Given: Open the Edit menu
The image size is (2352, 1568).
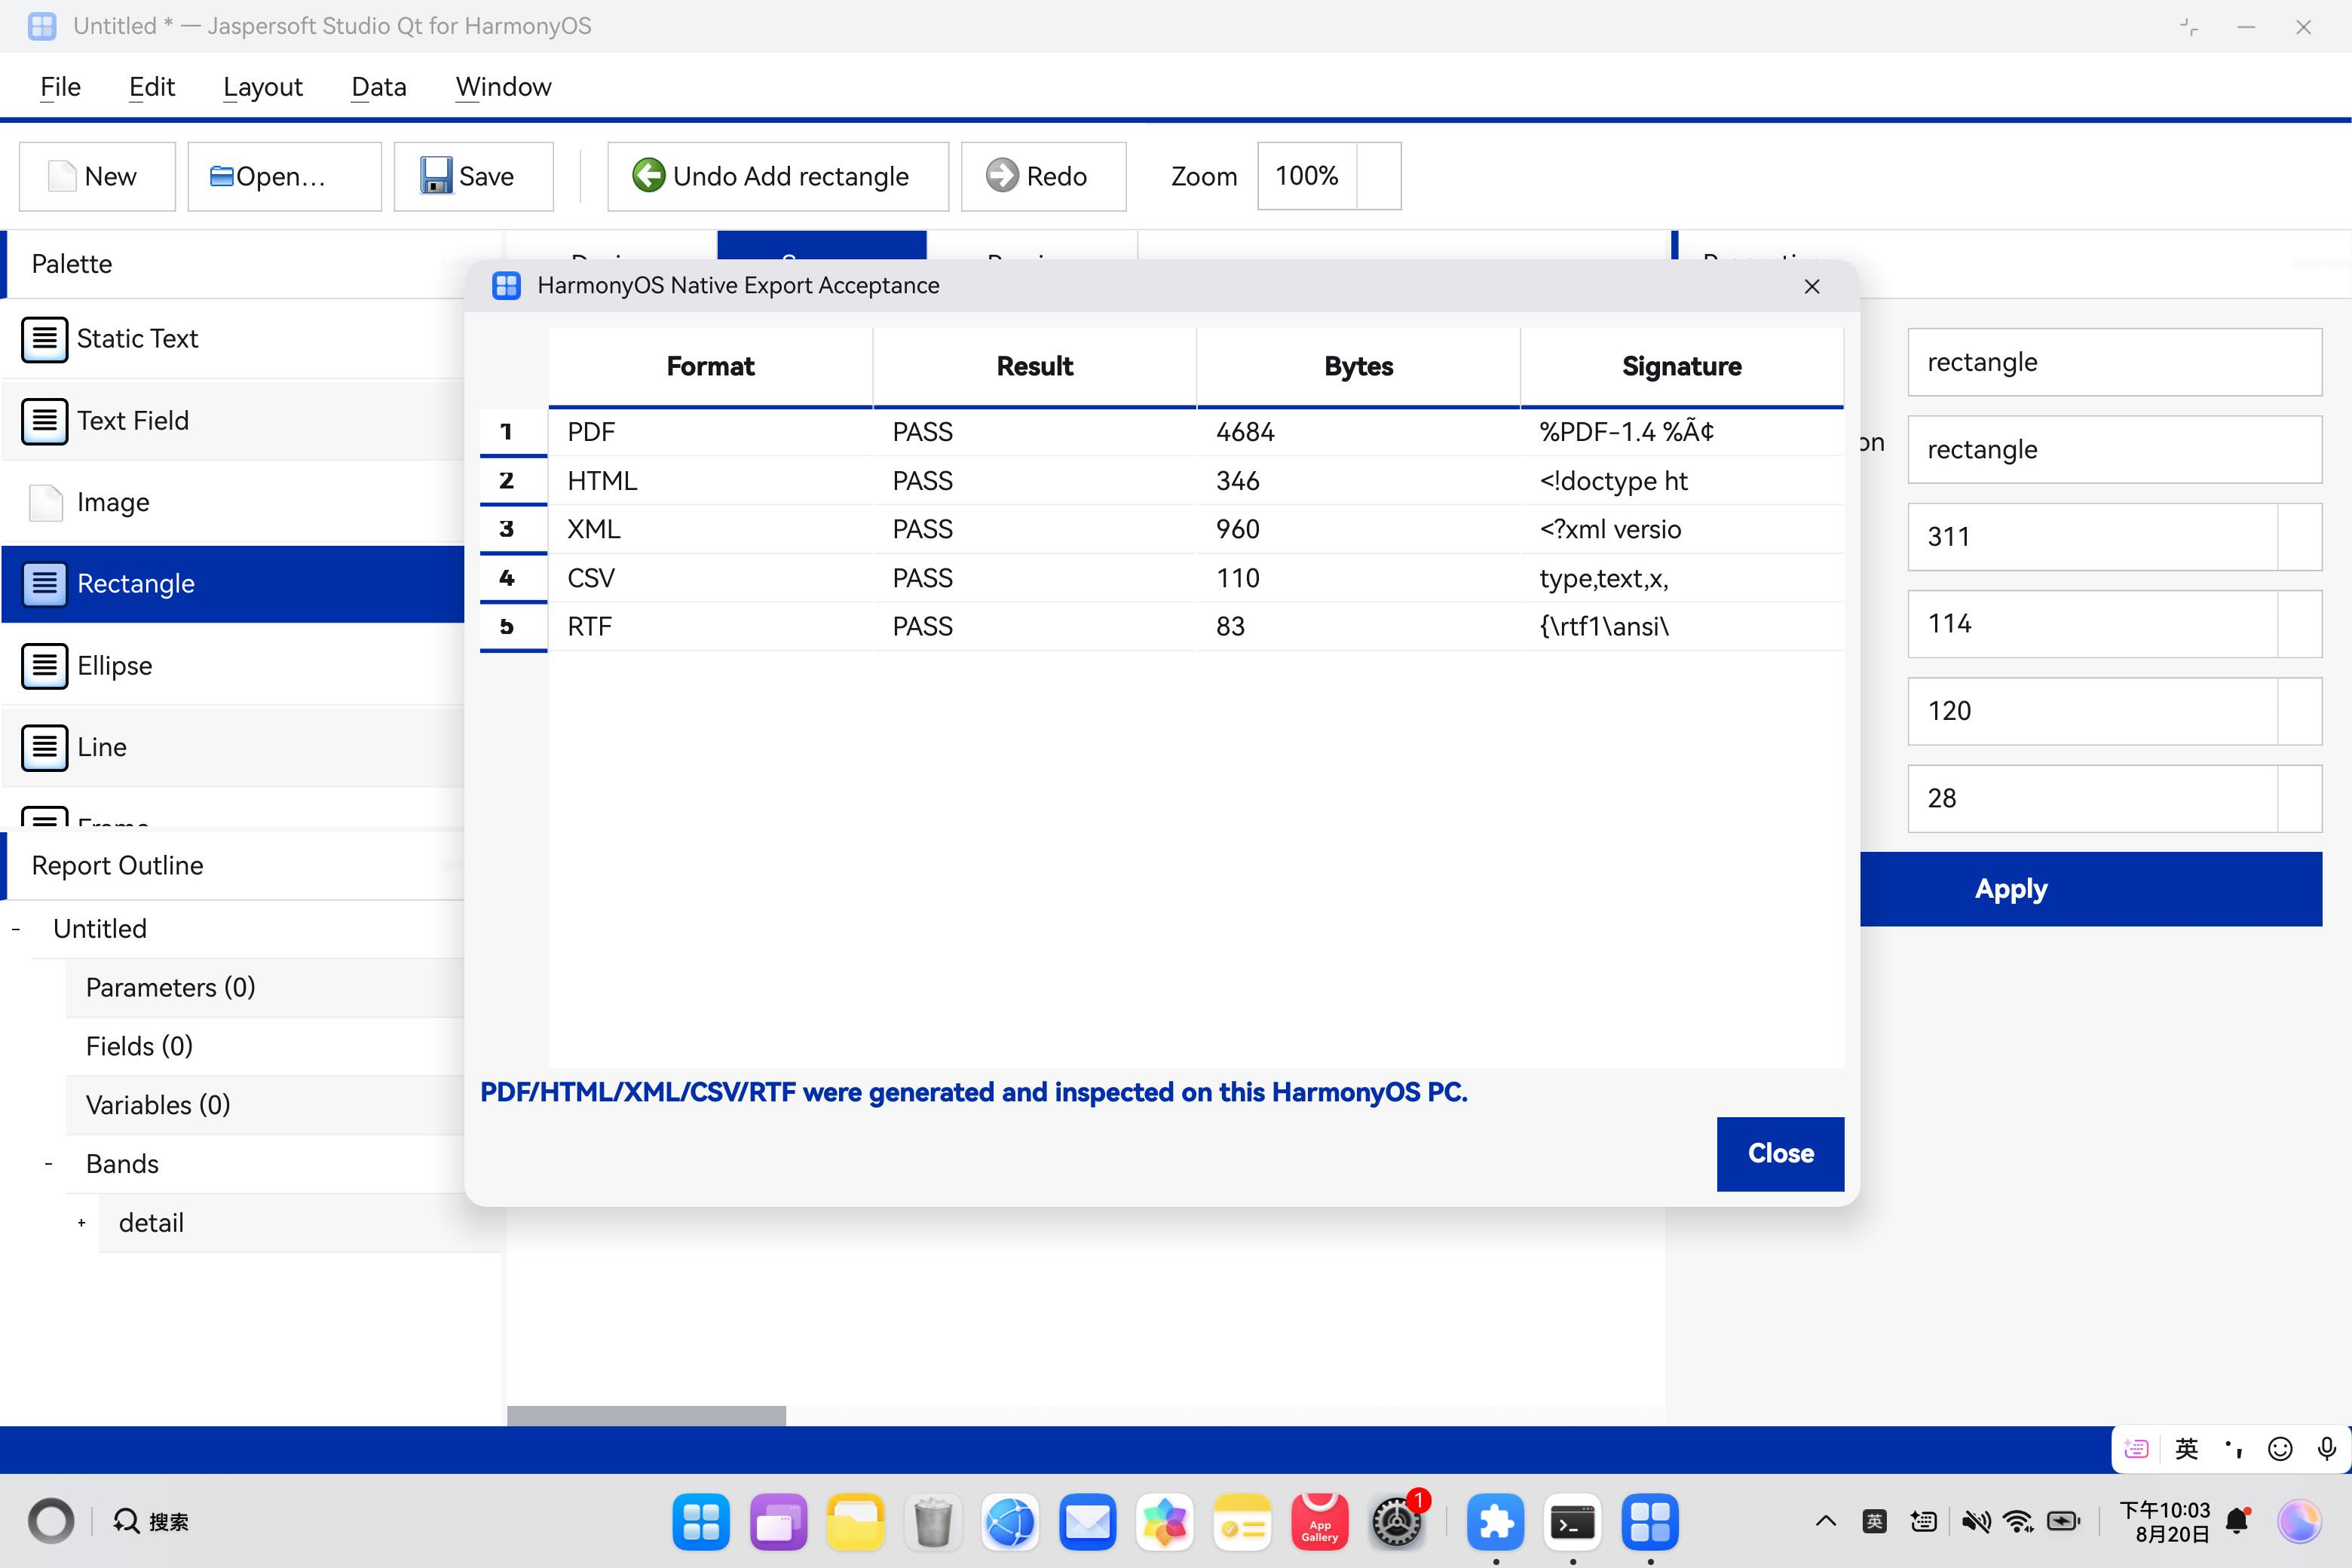Looking at the screenshot, I should (152, 87).
